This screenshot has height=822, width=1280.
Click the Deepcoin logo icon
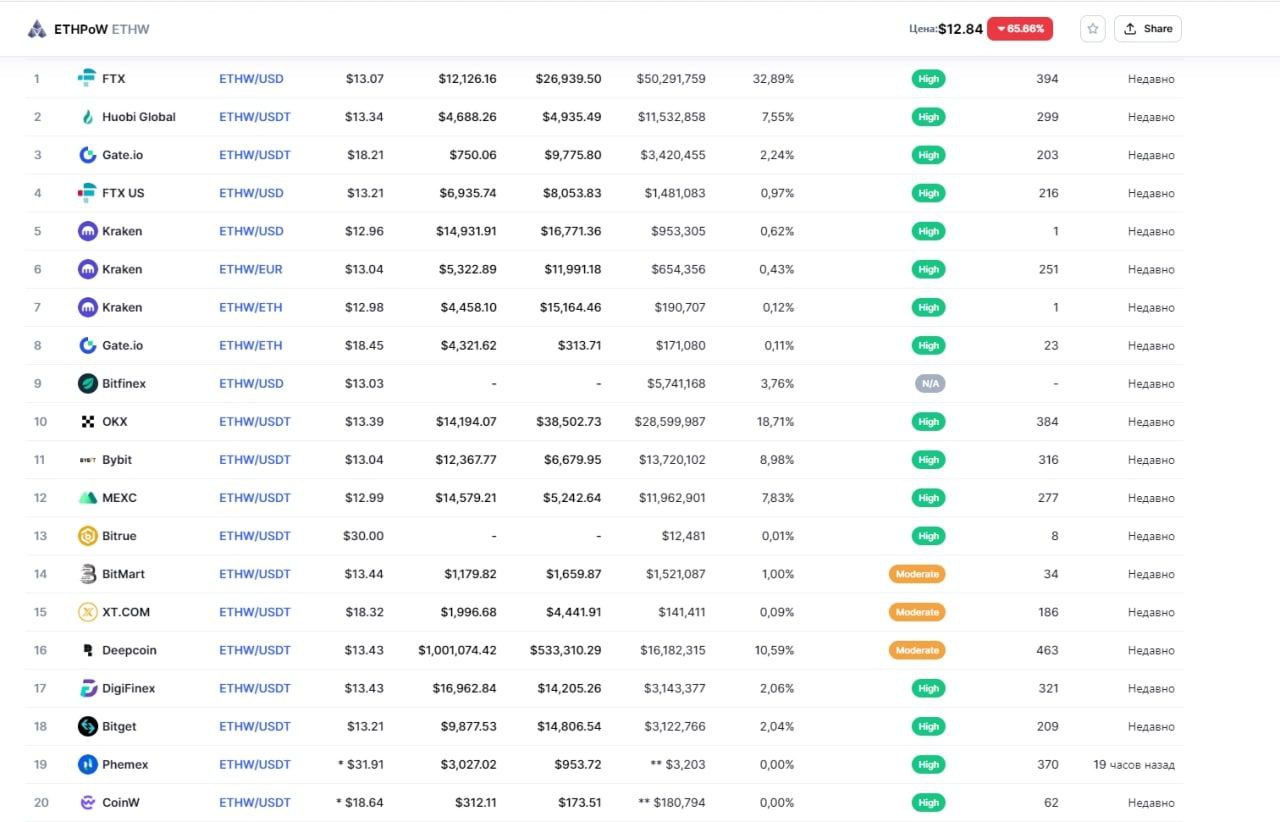pos(87,650)
